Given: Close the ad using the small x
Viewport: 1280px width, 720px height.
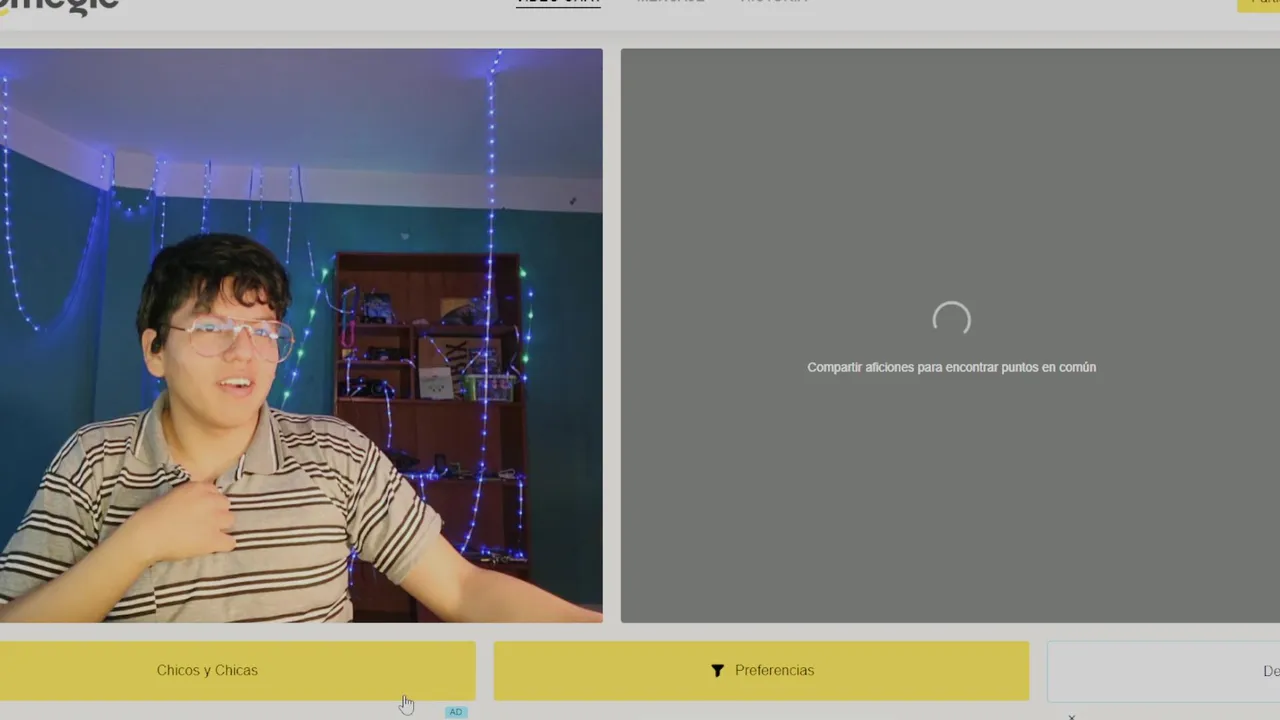Looking at the screenshot, I should tap(1071, 716).
